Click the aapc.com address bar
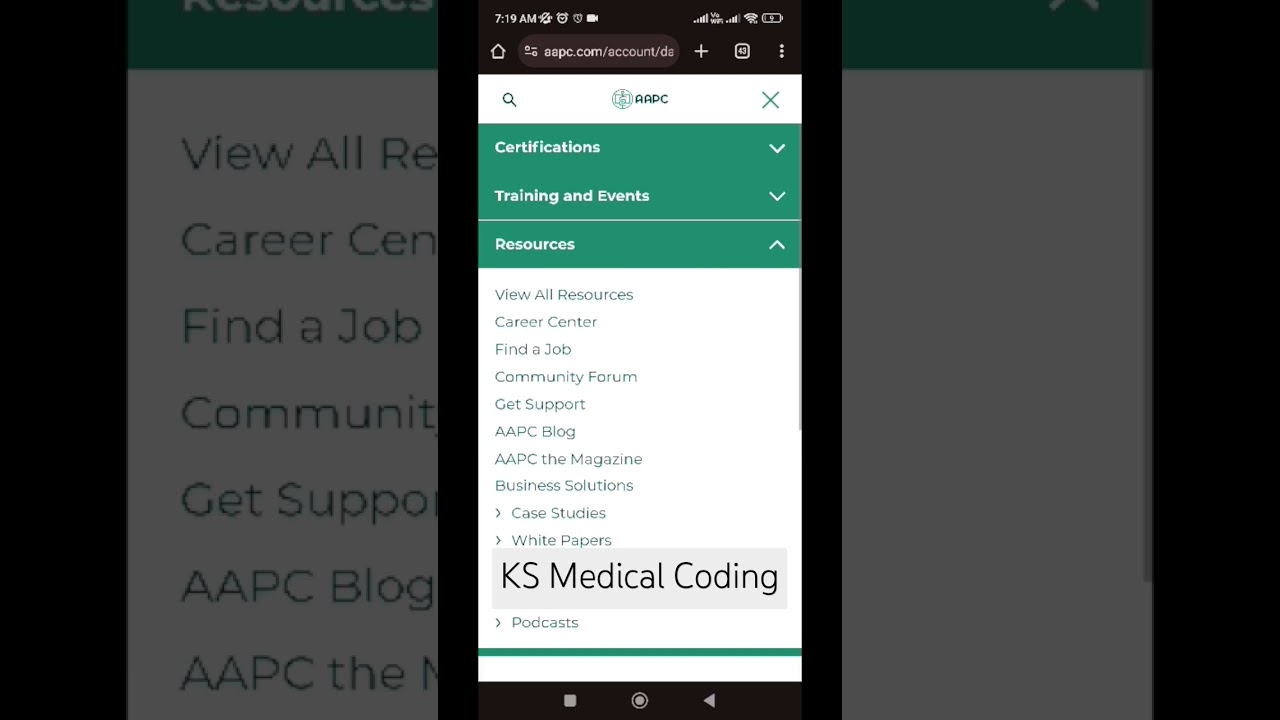1280x720 pixels. click(598, 51)
